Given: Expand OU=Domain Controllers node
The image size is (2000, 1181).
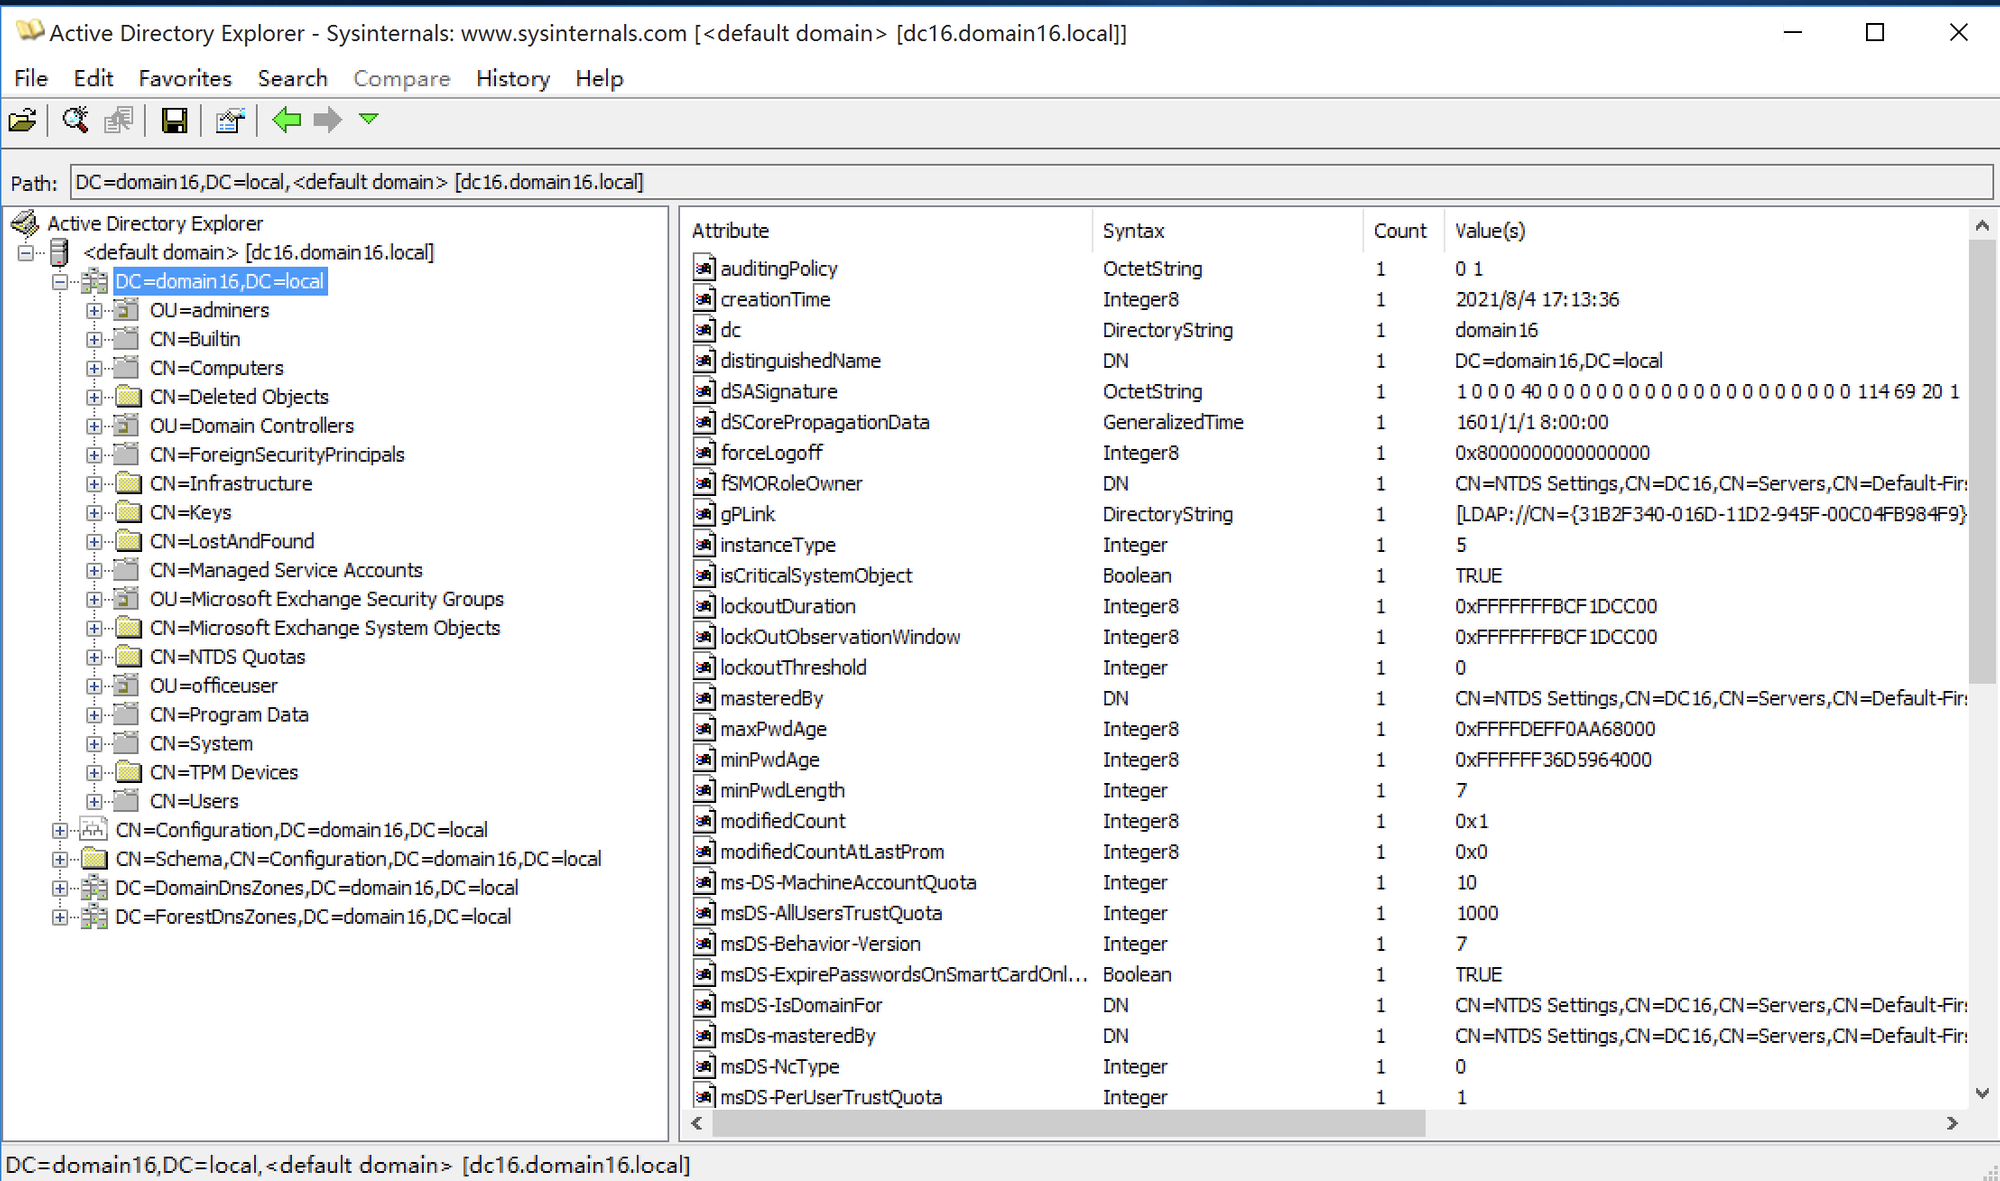Looking at the screenshot, I should pyautogui.click(x=94, y=426).
